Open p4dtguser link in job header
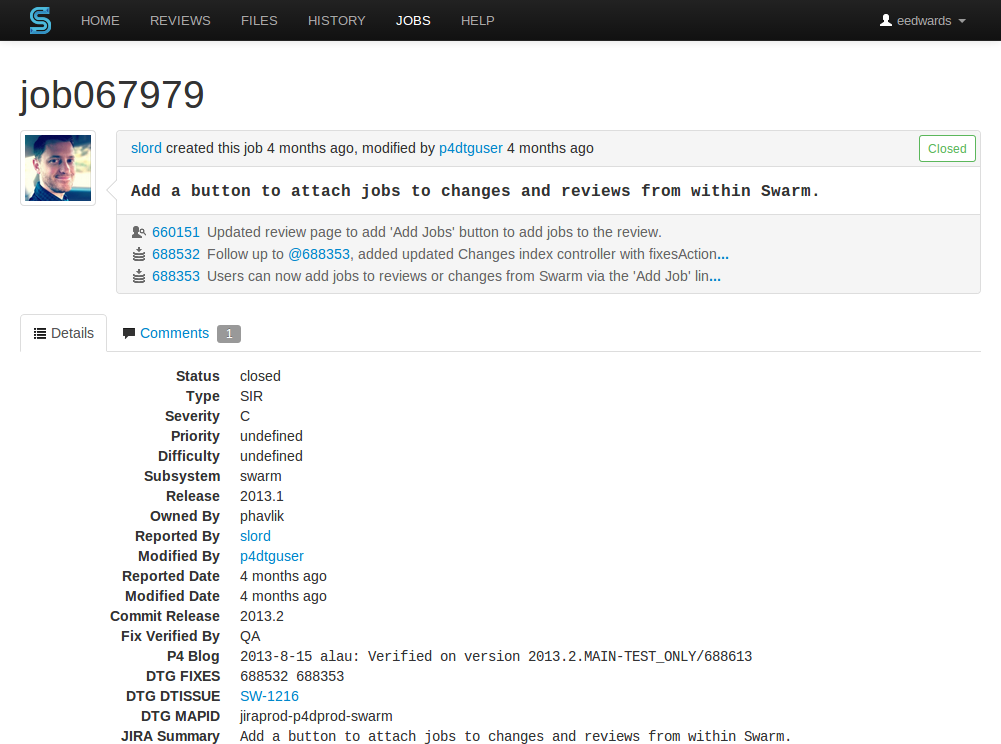Viewport: 1001px width, 744px height. (470, 148)
